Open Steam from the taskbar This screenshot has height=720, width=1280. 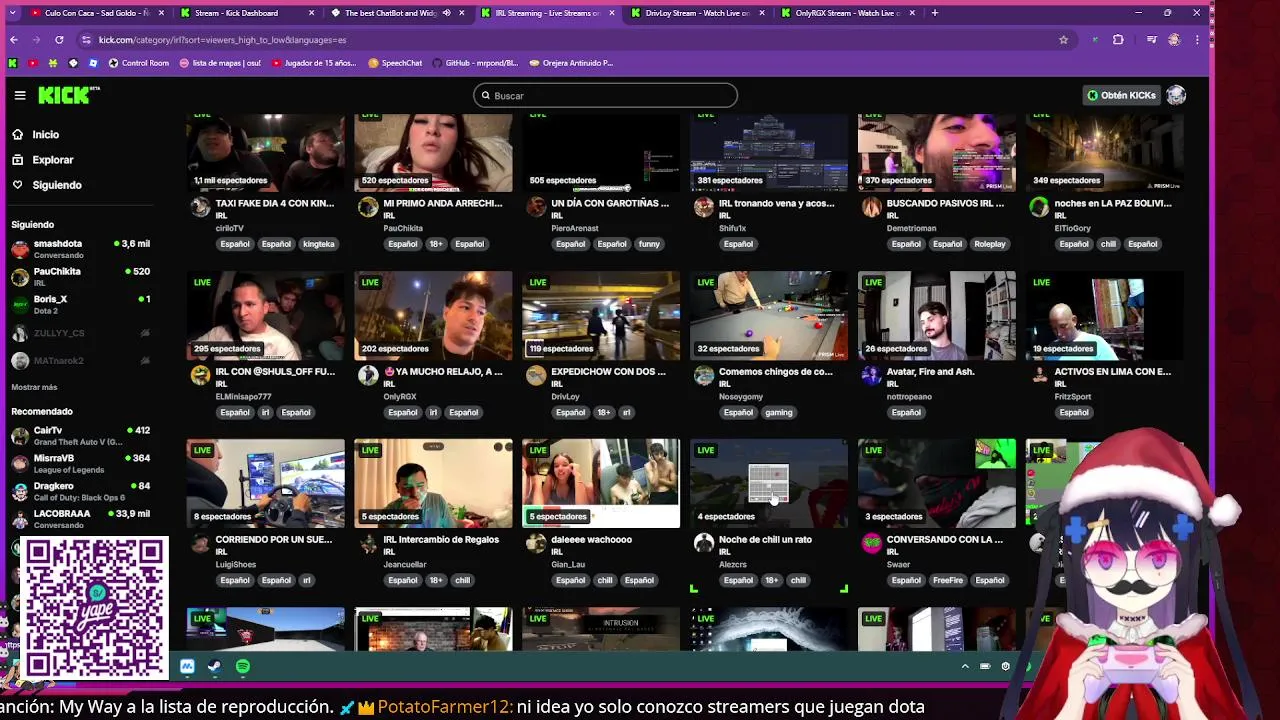[x=214, y=666]
